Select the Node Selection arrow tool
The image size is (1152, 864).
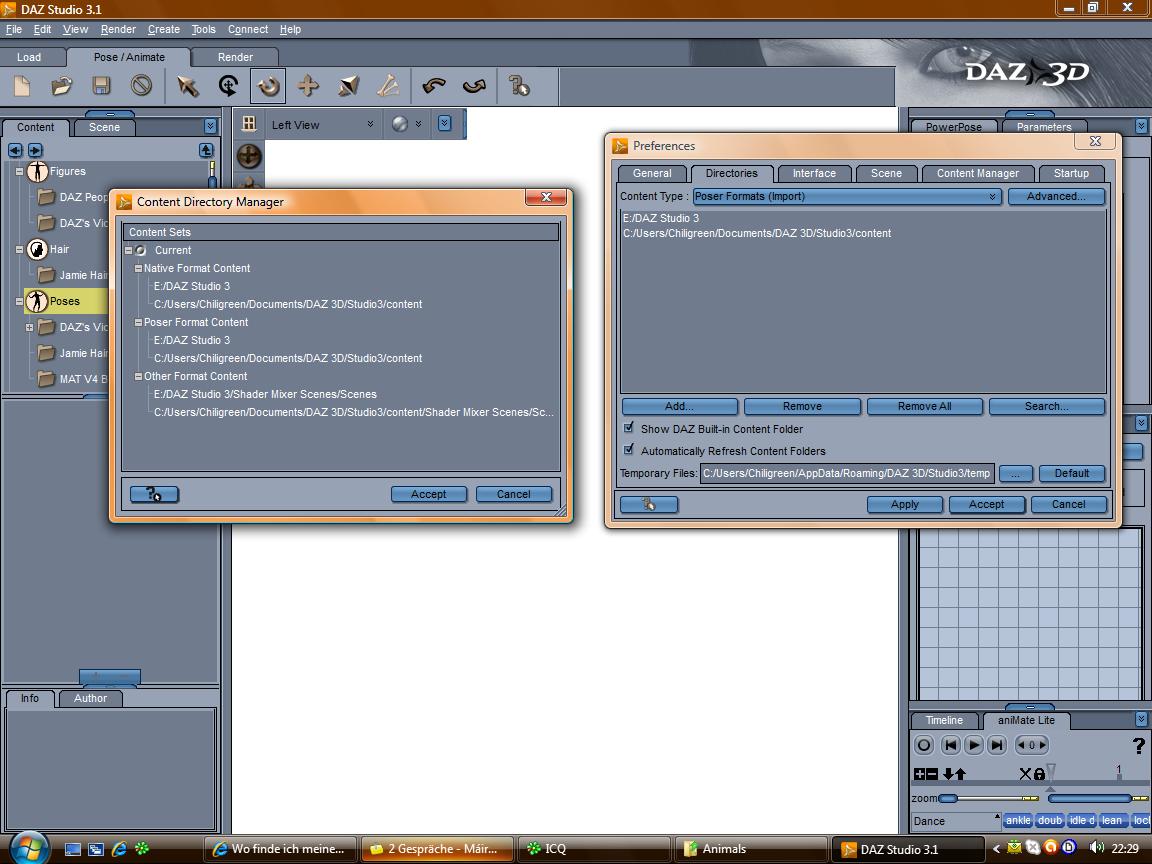coord(187,86)
